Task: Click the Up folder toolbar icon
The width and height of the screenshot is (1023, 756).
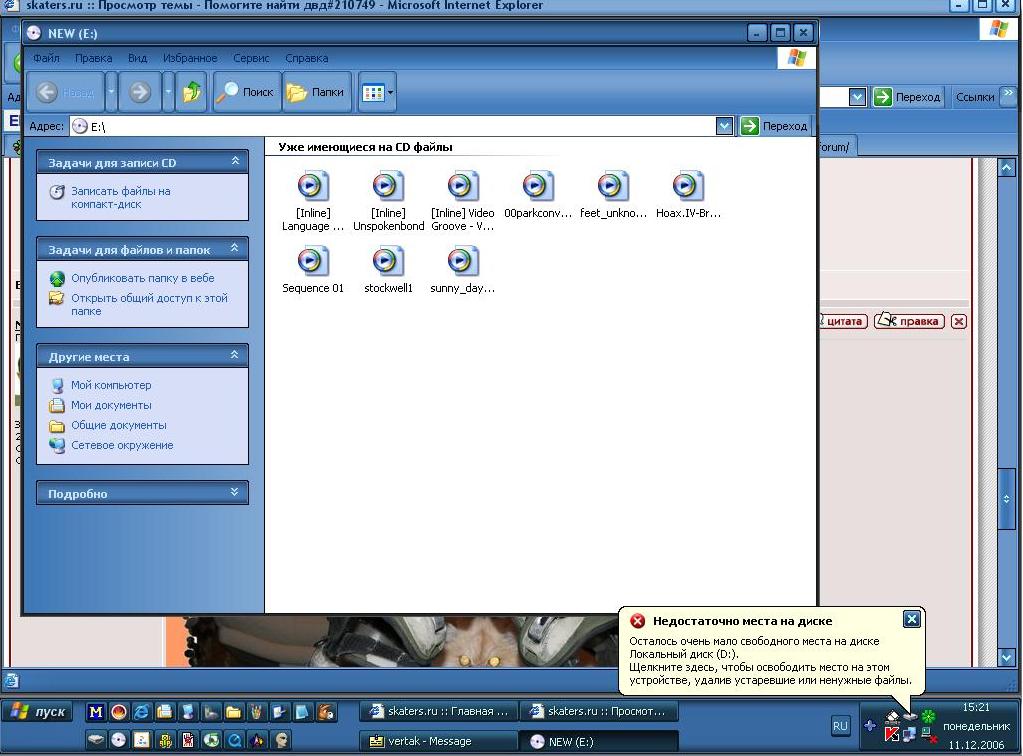Action: point(192,92)
